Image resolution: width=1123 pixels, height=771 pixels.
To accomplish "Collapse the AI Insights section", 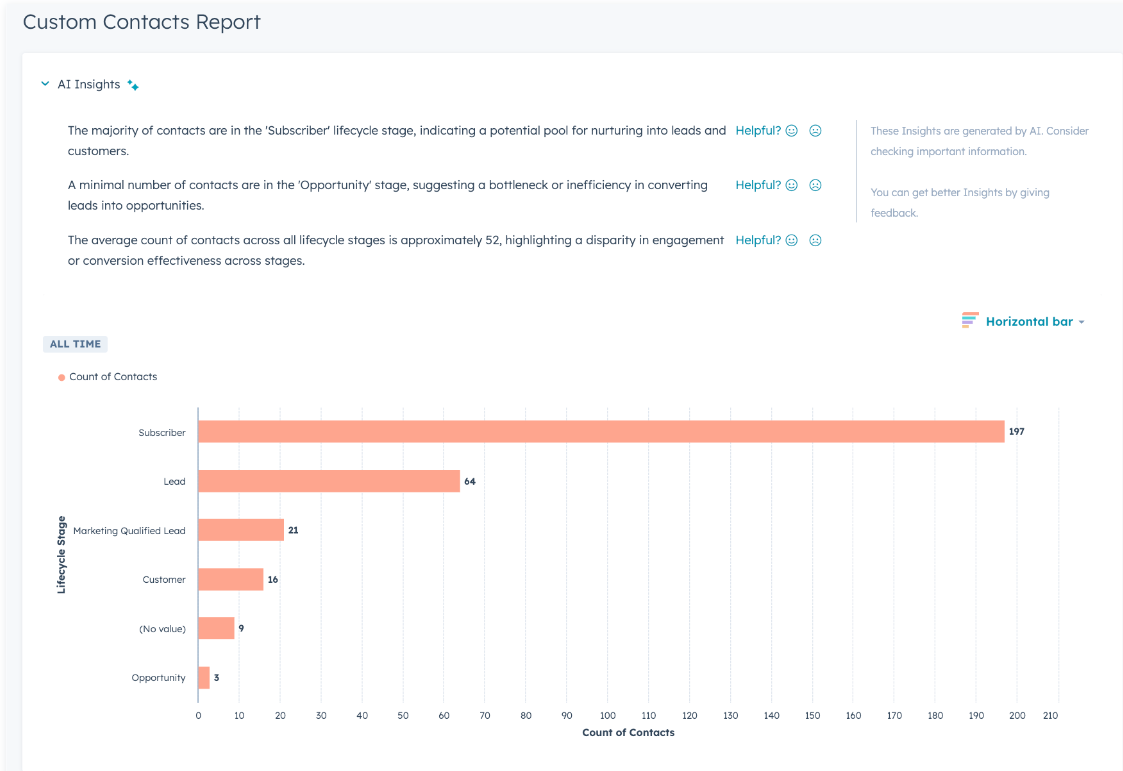I will point(44,84).
